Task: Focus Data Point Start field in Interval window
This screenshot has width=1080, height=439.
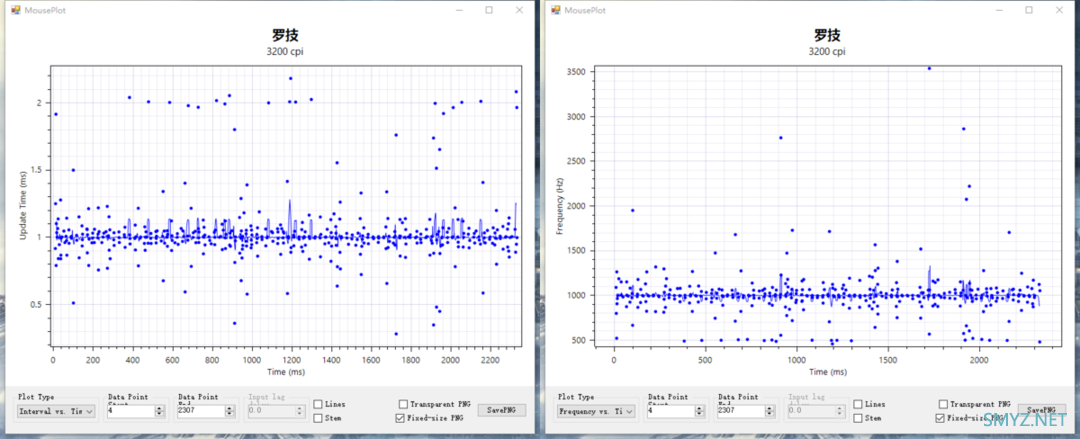Action: click(131, 411)
